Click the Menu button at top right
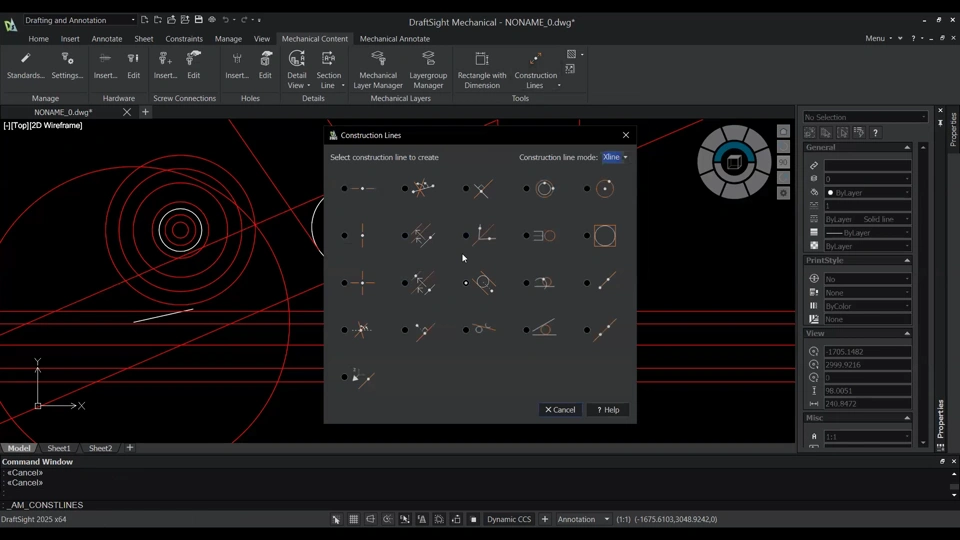960x540 pixels. [879, 38]
